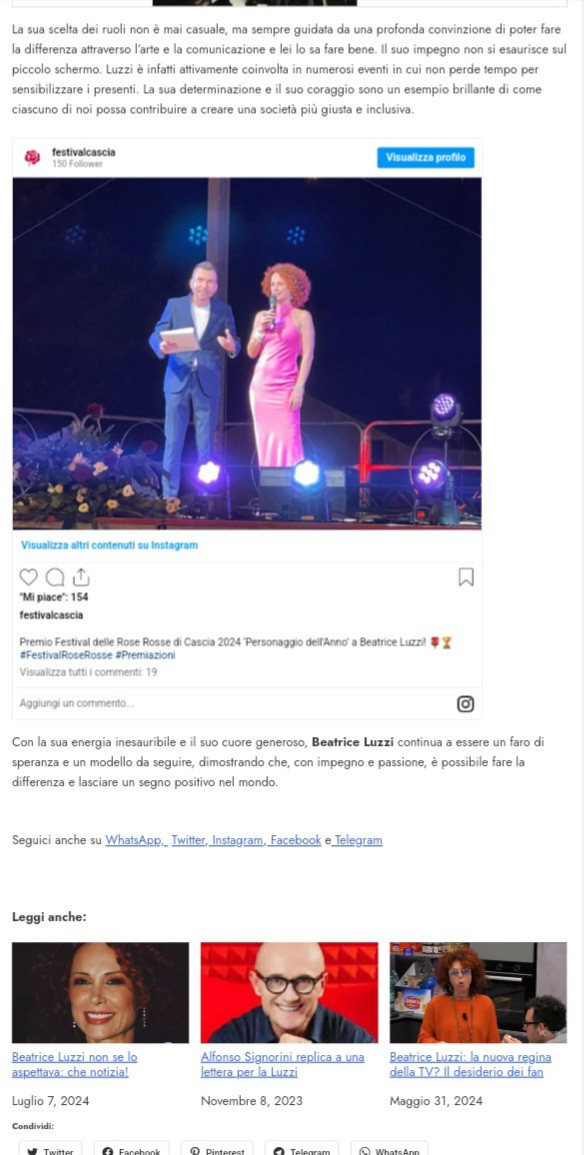Open the thumbnail of the bald man with glasses
The width and height of the screenshot is (584, 1155).
(x=289, y=992)
